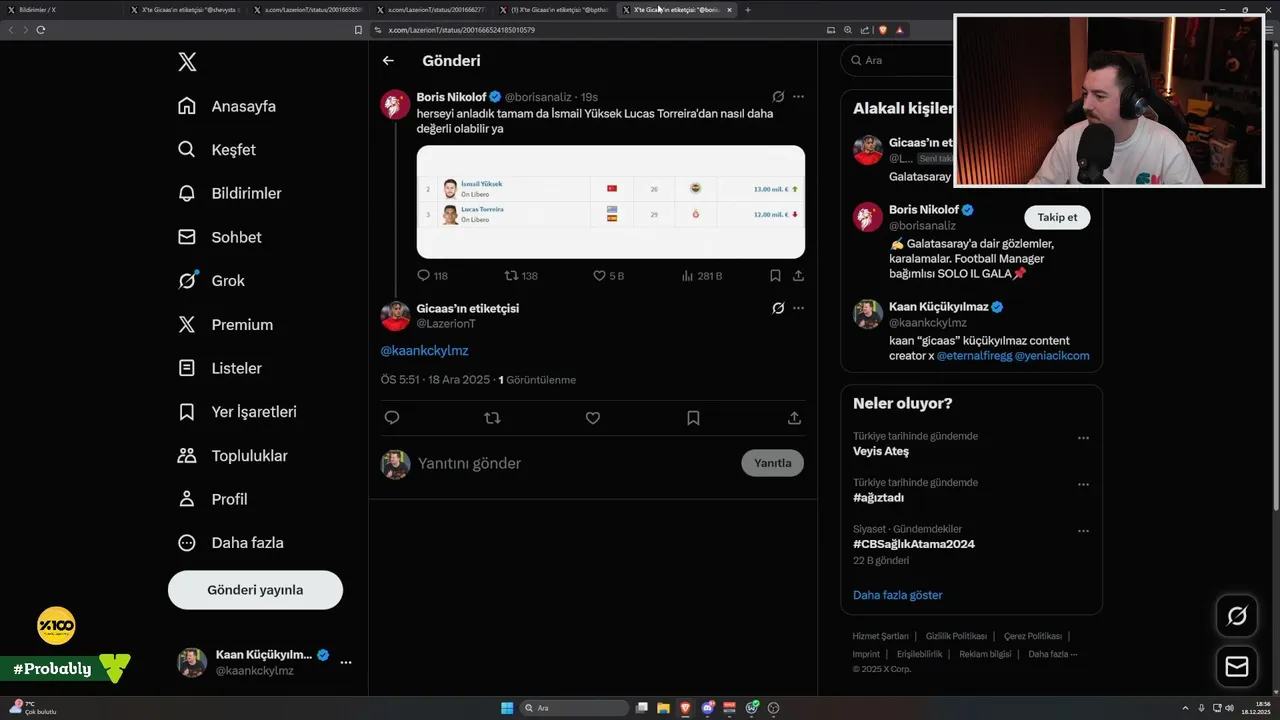Bookmark the @kaankckylmz post
The width and height of the screenshot is (1280, 720).
point(693,418)
